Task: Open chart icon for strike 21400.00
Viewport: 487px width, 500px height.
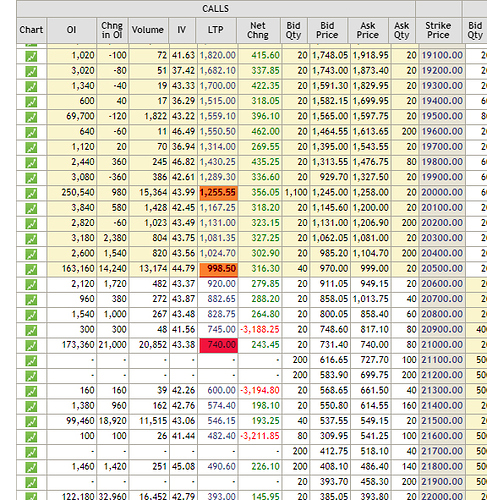Action: tap(31, 406)
